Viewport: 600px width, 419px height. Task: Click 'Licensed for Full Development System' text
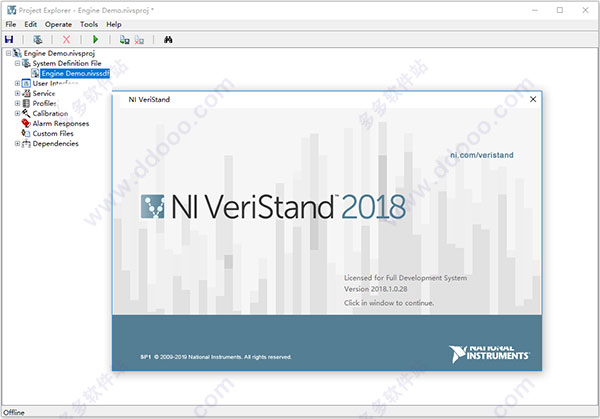[405, 278]
